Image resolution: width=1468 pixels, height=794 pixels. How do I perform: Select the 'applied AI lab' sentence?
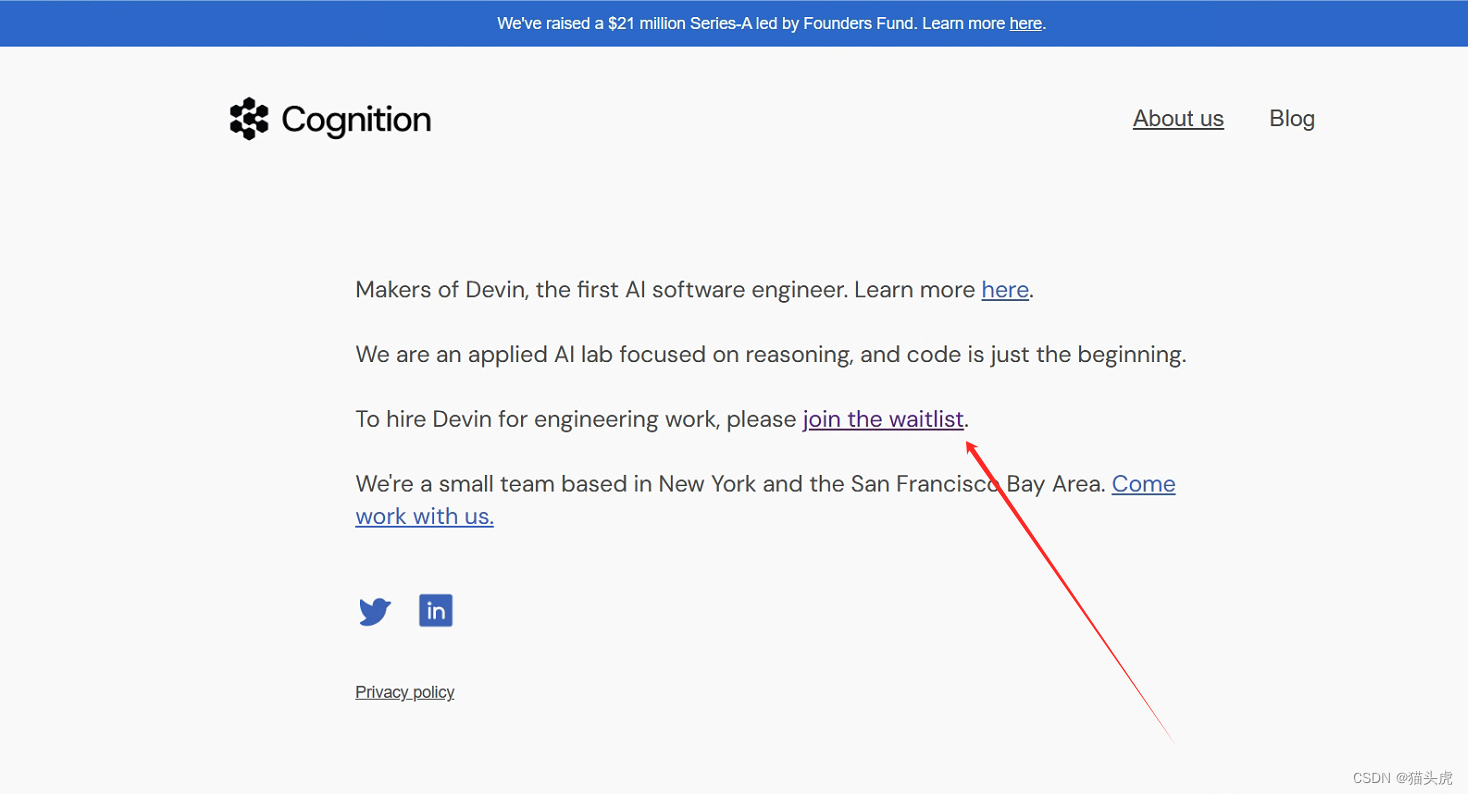point(771,355)
